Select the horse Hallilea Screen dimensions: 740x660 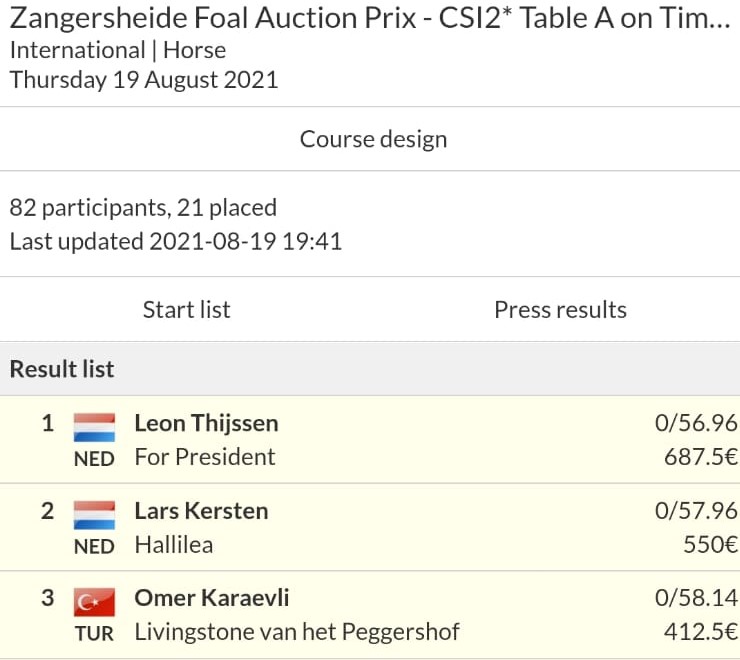coord(174,545)
